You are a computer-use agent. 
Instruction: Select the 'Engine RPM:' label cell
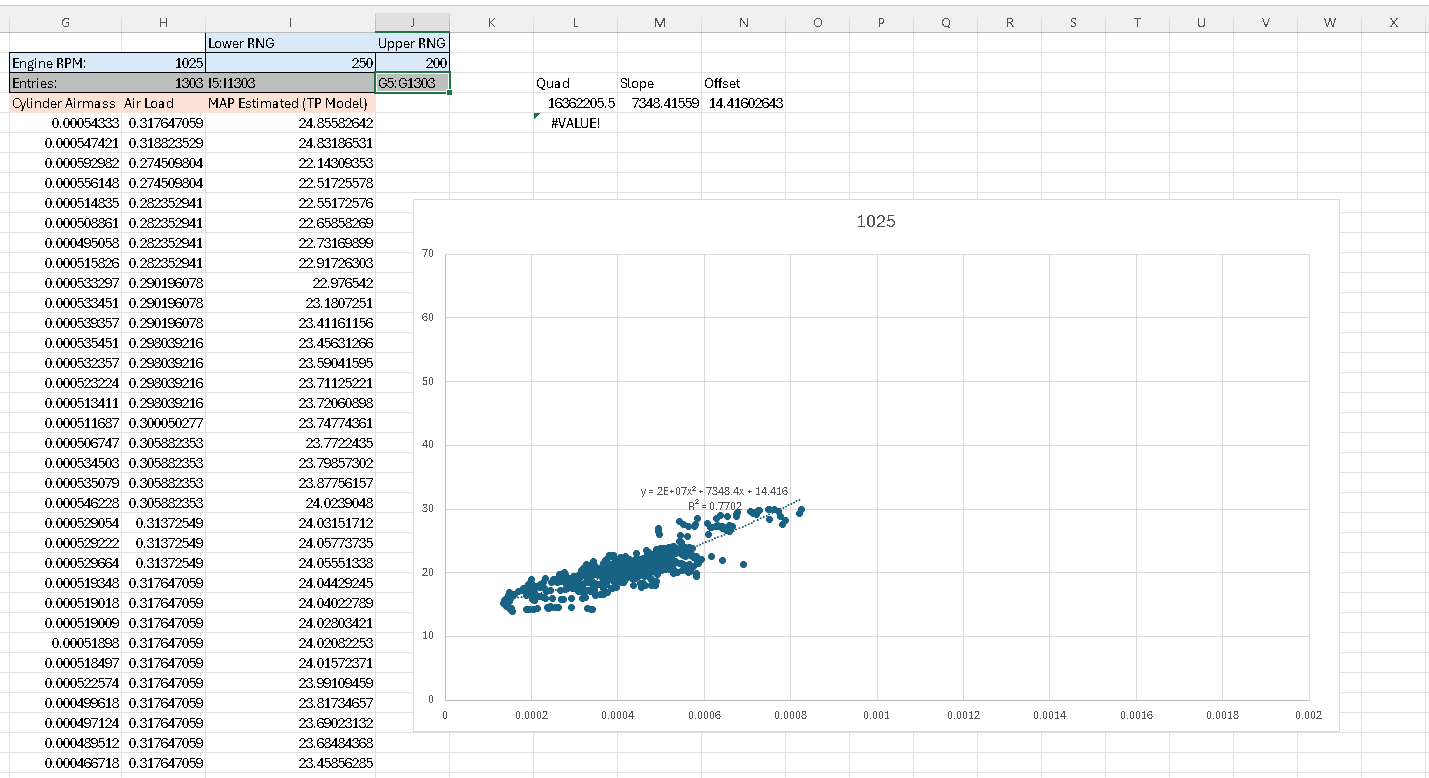pyautogui.click(x=65, y=63)
